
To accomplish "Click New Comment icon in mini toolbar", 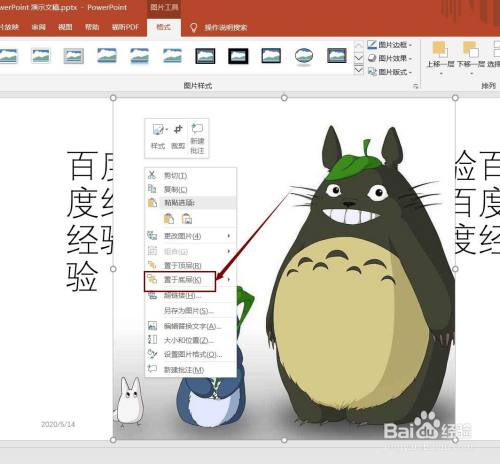I will click(x=197, y=139).
